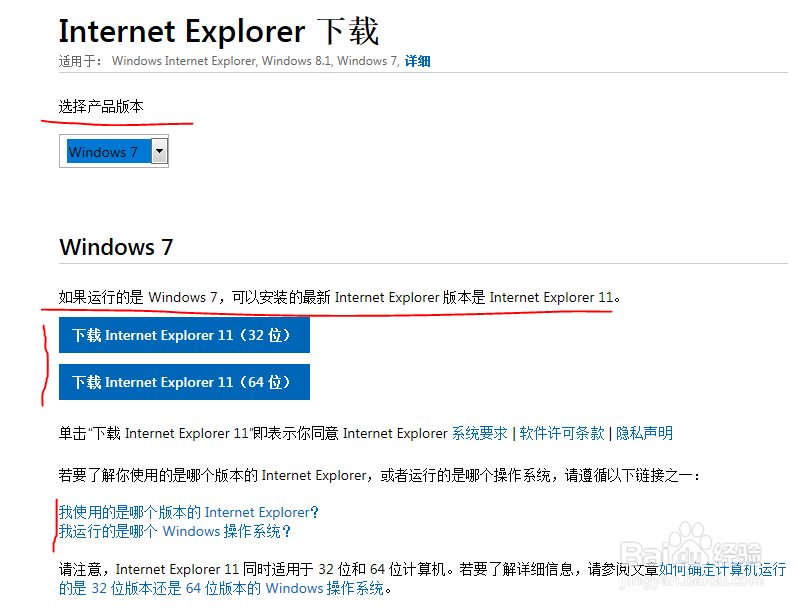This screenshot has width=809, height=608.
Task: Select "Windows 7" in the combo box
Action: tap(105, 151)
